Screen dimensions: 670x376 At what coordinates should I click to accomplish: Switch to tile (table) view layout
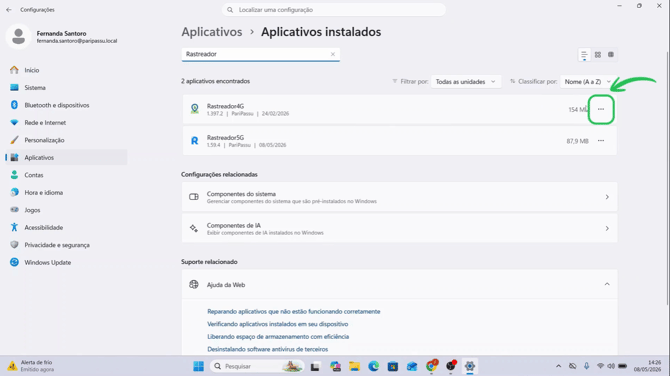pos(611,55)
